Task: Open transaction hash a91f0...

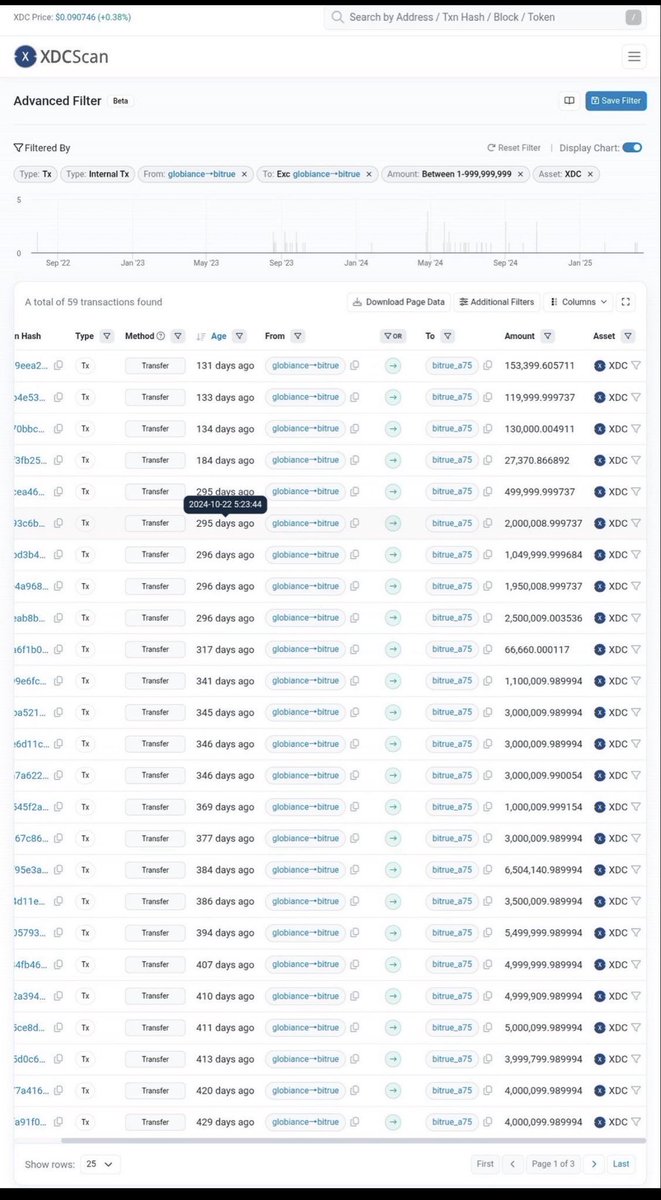Action: (x=31, y=1122)
